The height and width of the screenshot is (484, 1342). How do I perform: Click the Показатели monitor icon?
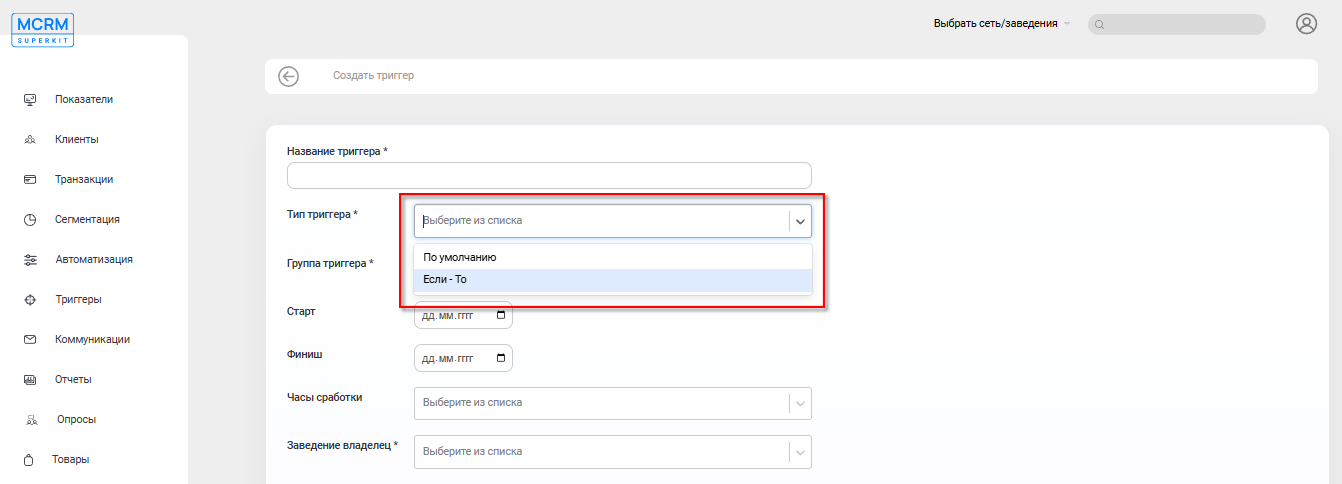tap(30, 99)
